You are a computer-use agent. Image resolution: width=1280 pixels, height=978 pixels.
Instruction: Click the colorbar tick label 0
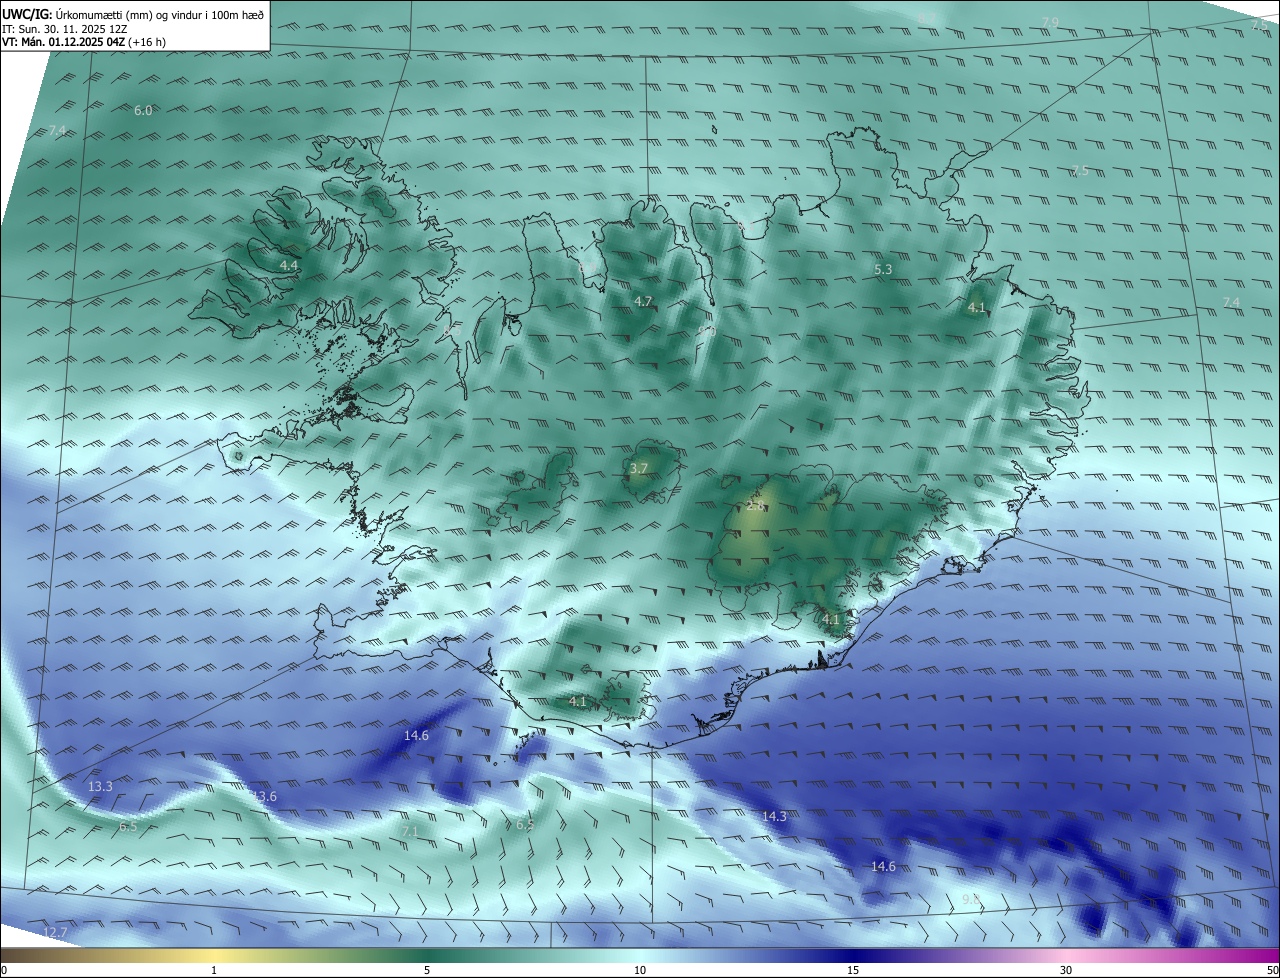[x=3, y=970]
